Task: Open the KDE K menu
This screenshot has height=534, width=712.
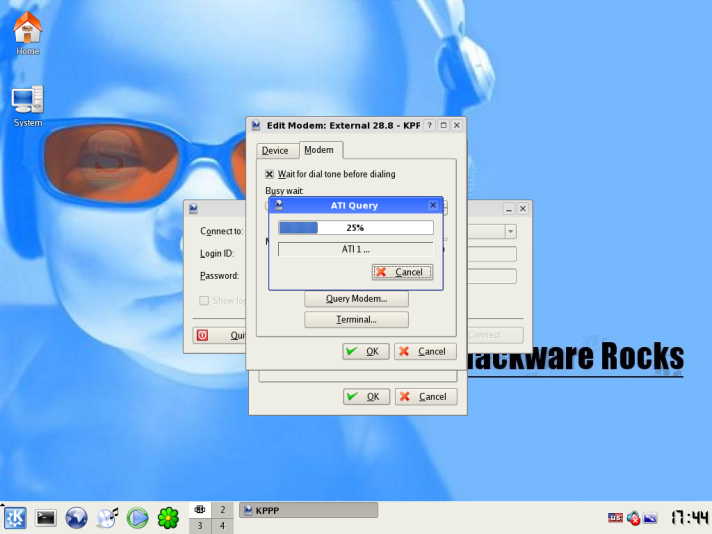Action: tap(15, 518)
